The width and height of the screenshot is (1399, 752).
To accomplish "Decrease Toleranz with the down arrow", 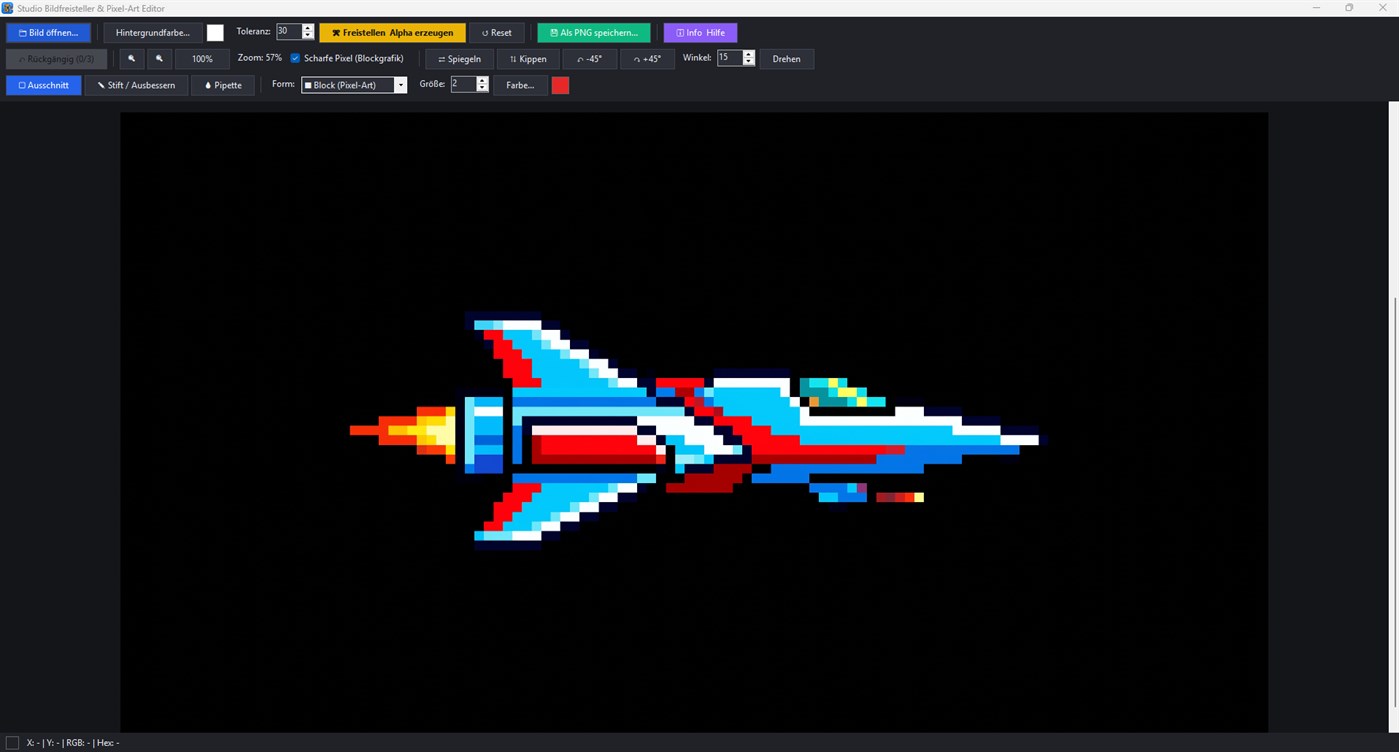I will click(308, 36).
